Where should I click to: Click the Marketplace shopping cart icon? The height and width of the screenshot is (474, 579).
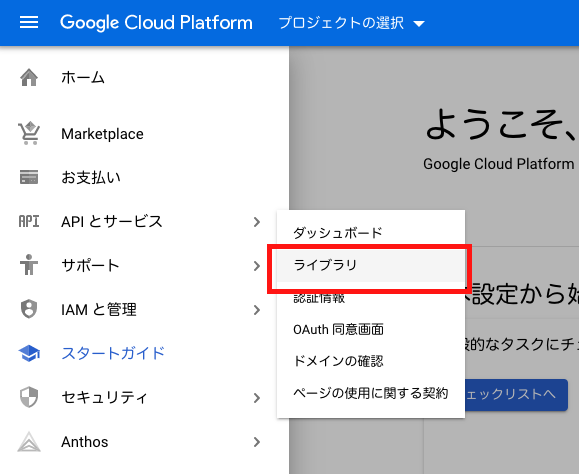(29, 133)
